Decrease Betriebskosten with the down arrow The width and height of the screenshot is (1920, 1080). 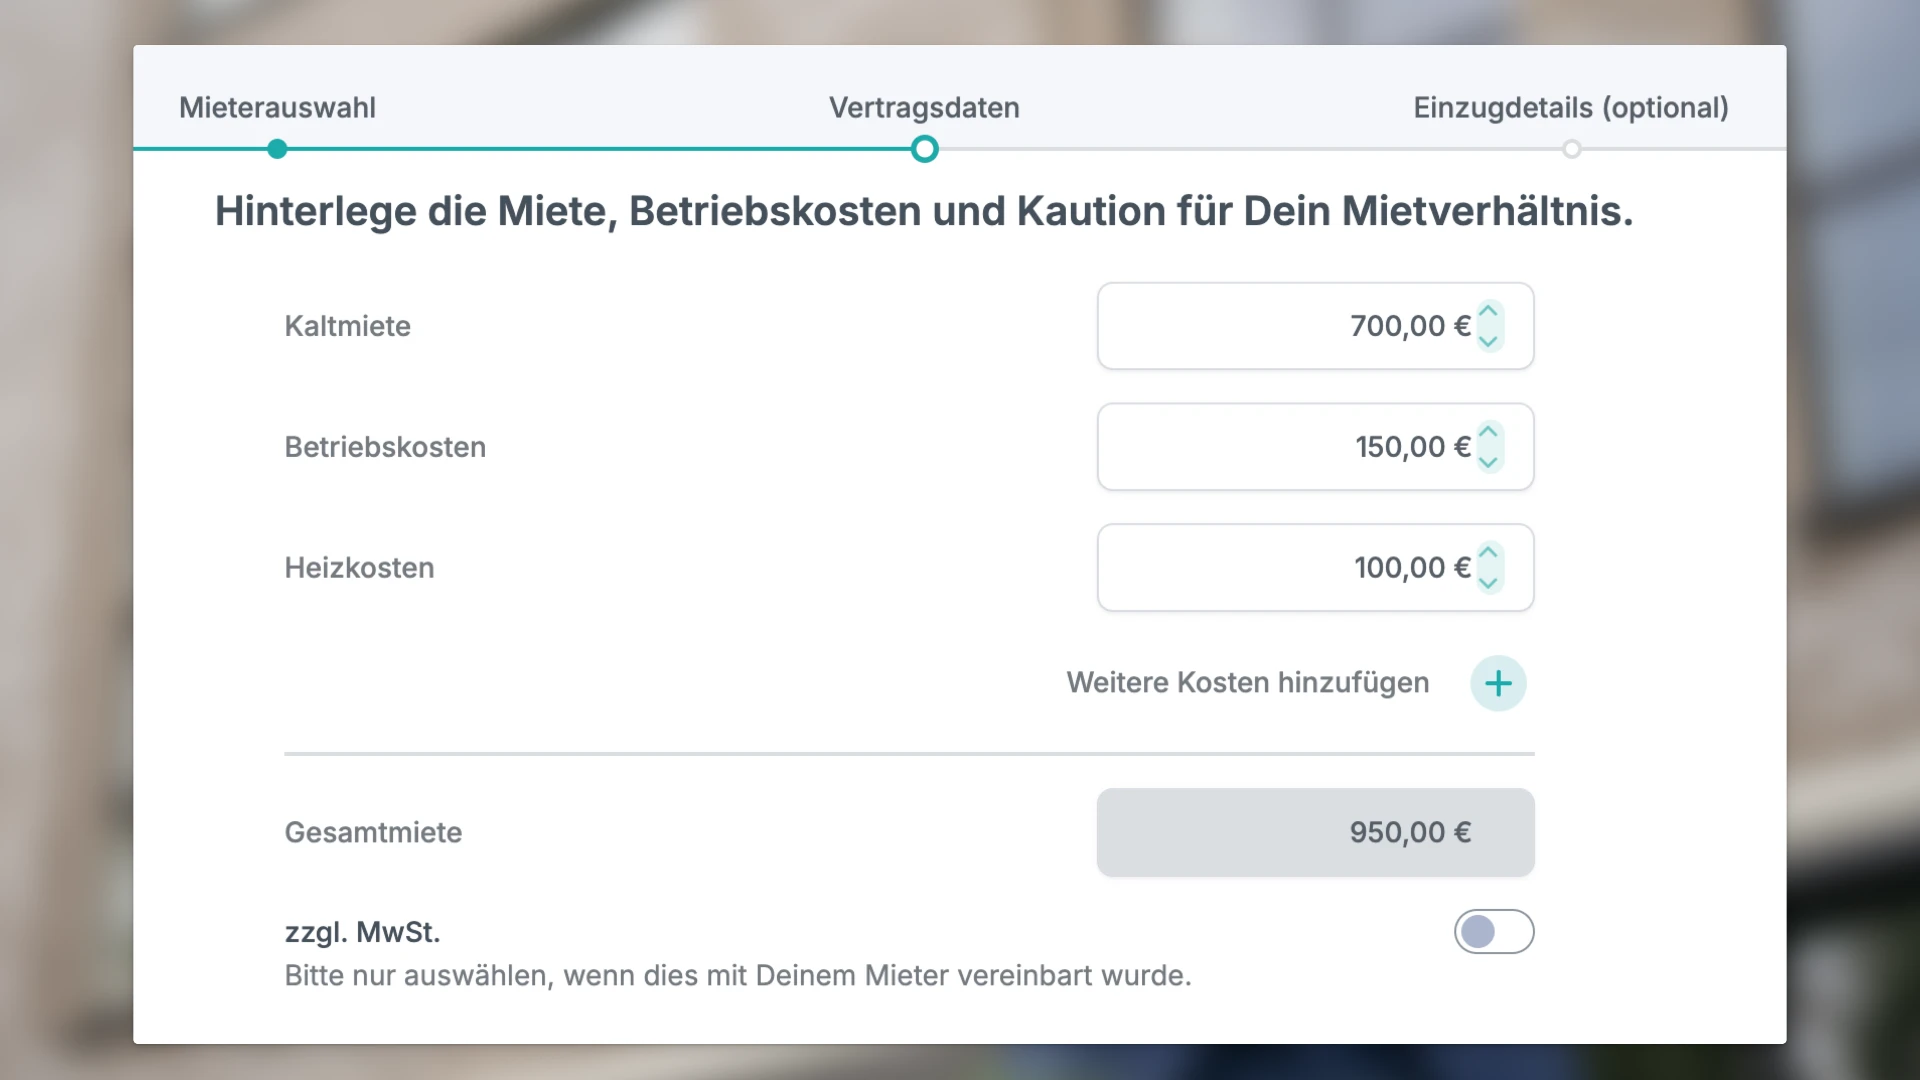(x=1489, y=462)
